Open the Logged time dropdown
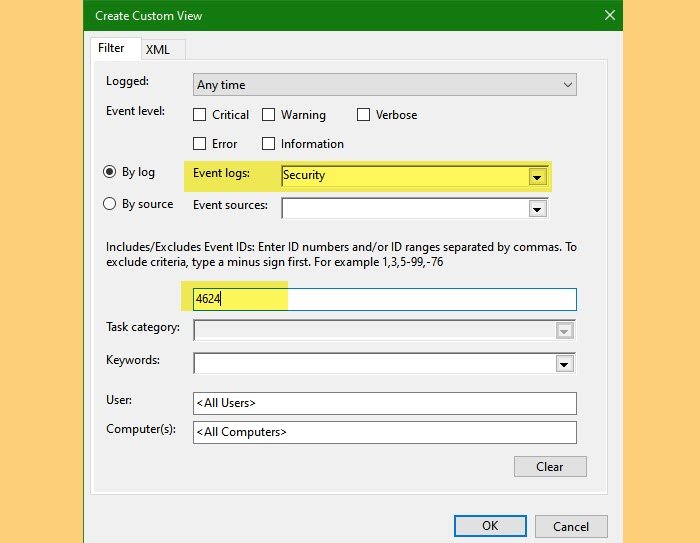700x543 pixels. click(384, 85)
